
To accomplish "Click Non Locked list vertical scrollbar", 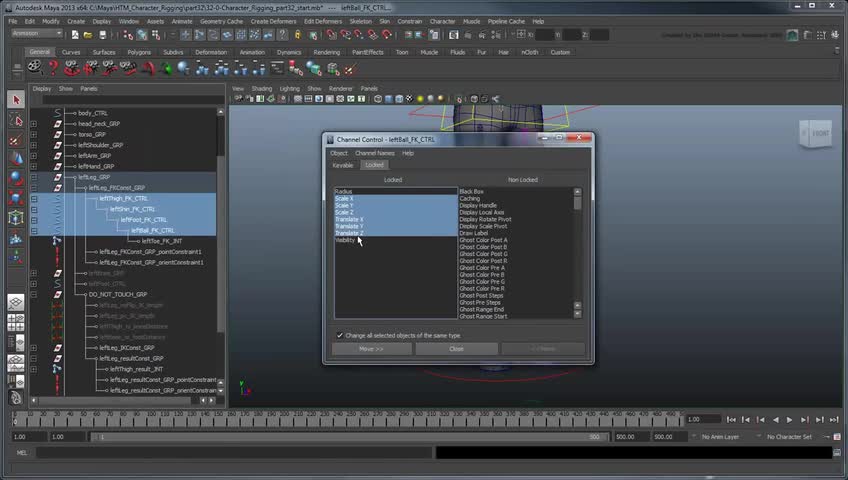I will click(x=577, y=252).
